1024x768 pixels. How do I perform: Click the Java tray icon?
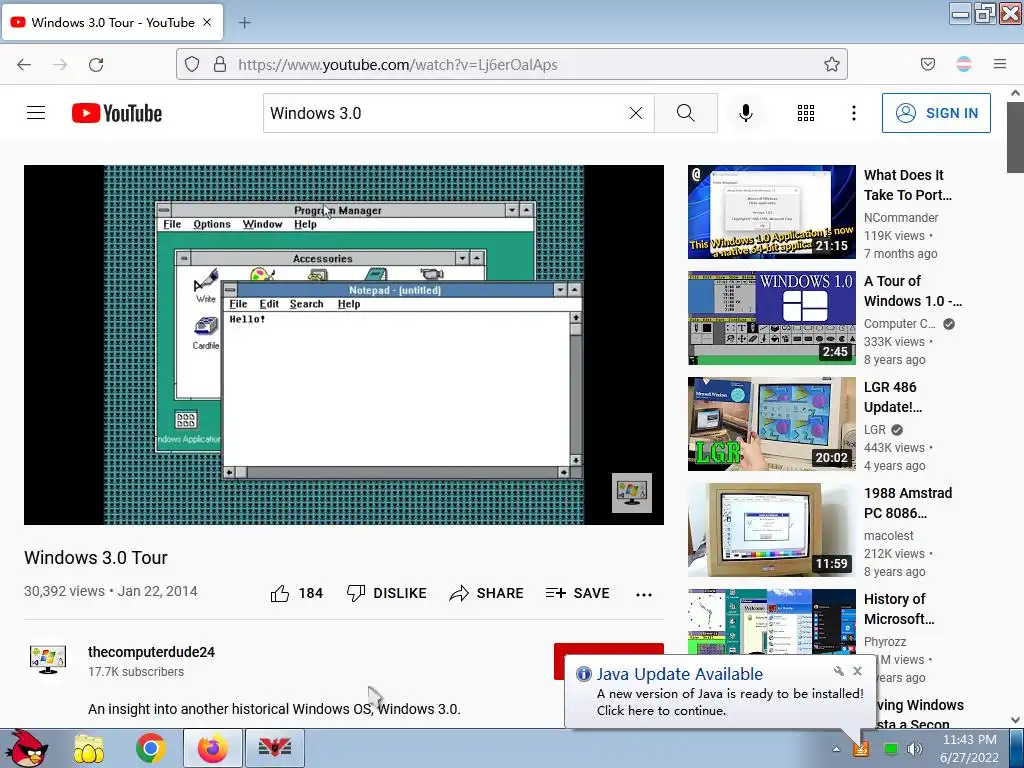(862, 748)
